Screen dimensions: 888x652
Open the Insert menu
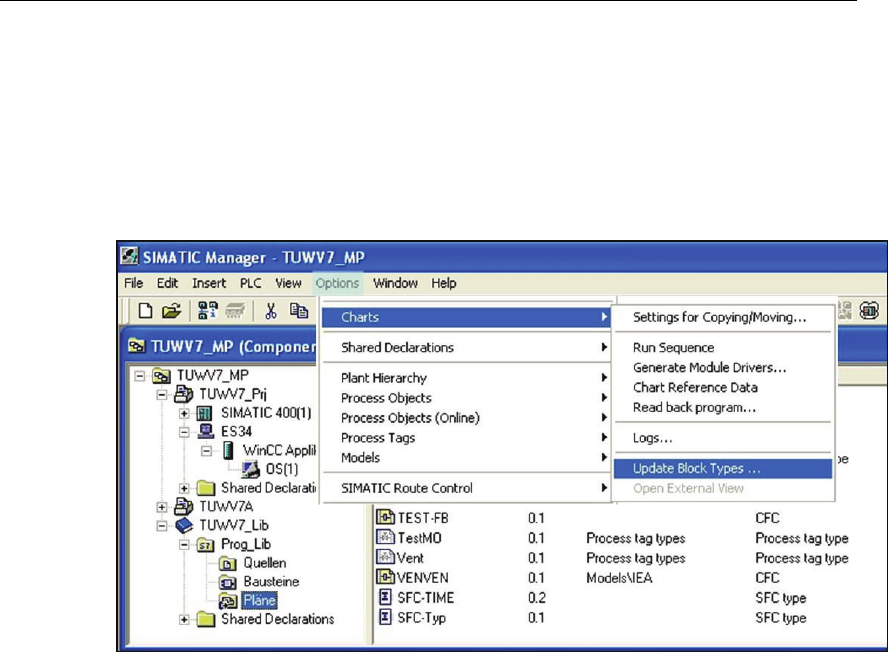208,283
